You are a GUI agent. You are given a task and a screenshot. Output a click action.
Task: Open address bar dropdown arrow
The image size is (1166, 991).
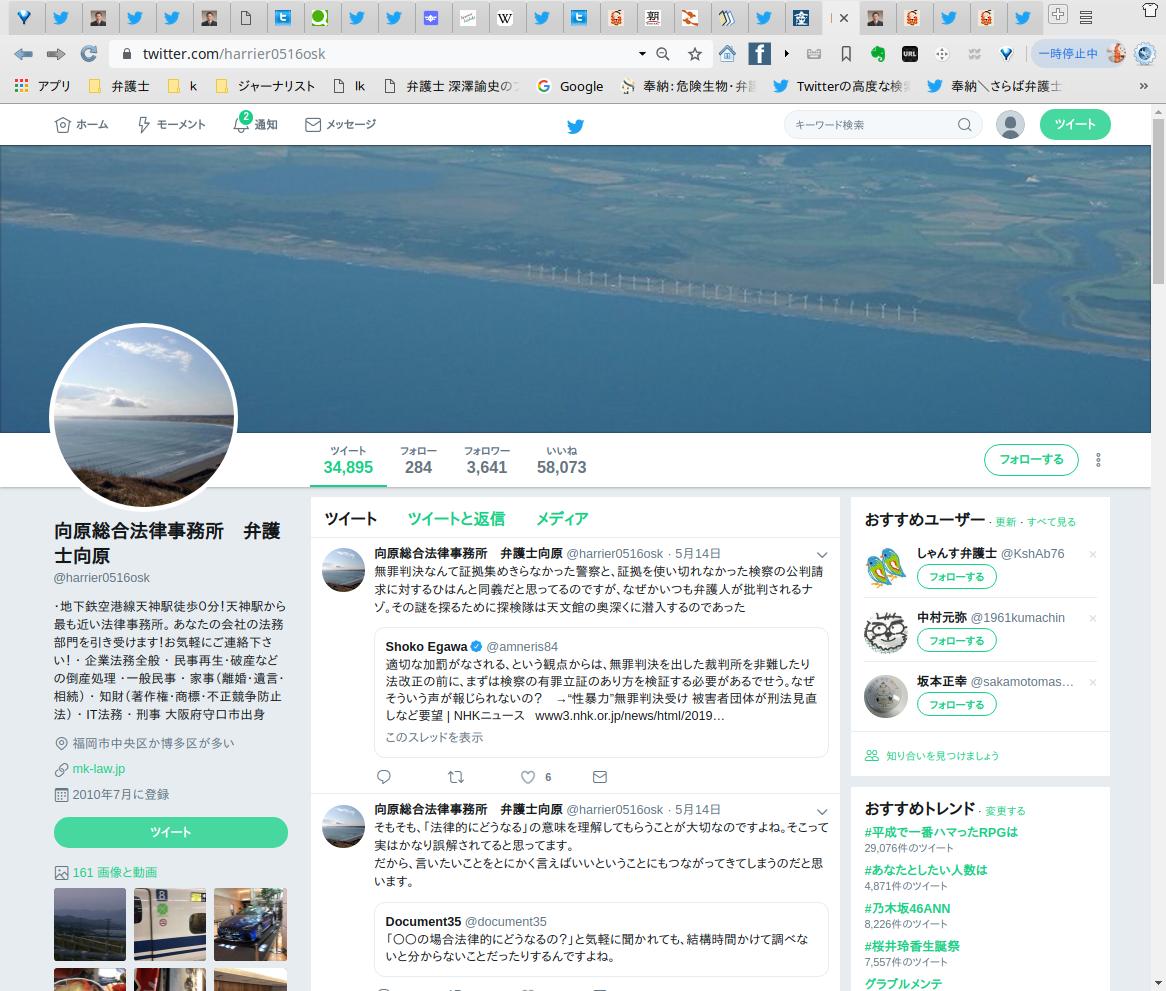coord(642,54)
